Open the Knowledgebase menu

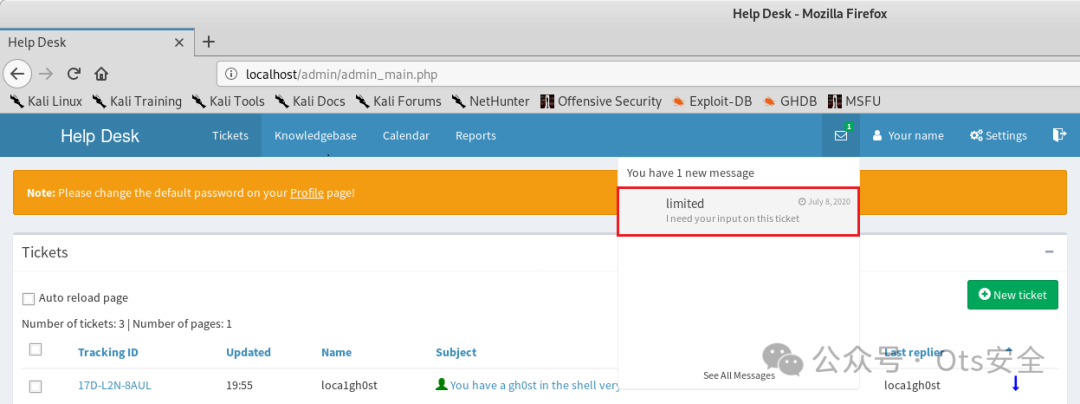[x=315, y=136]
